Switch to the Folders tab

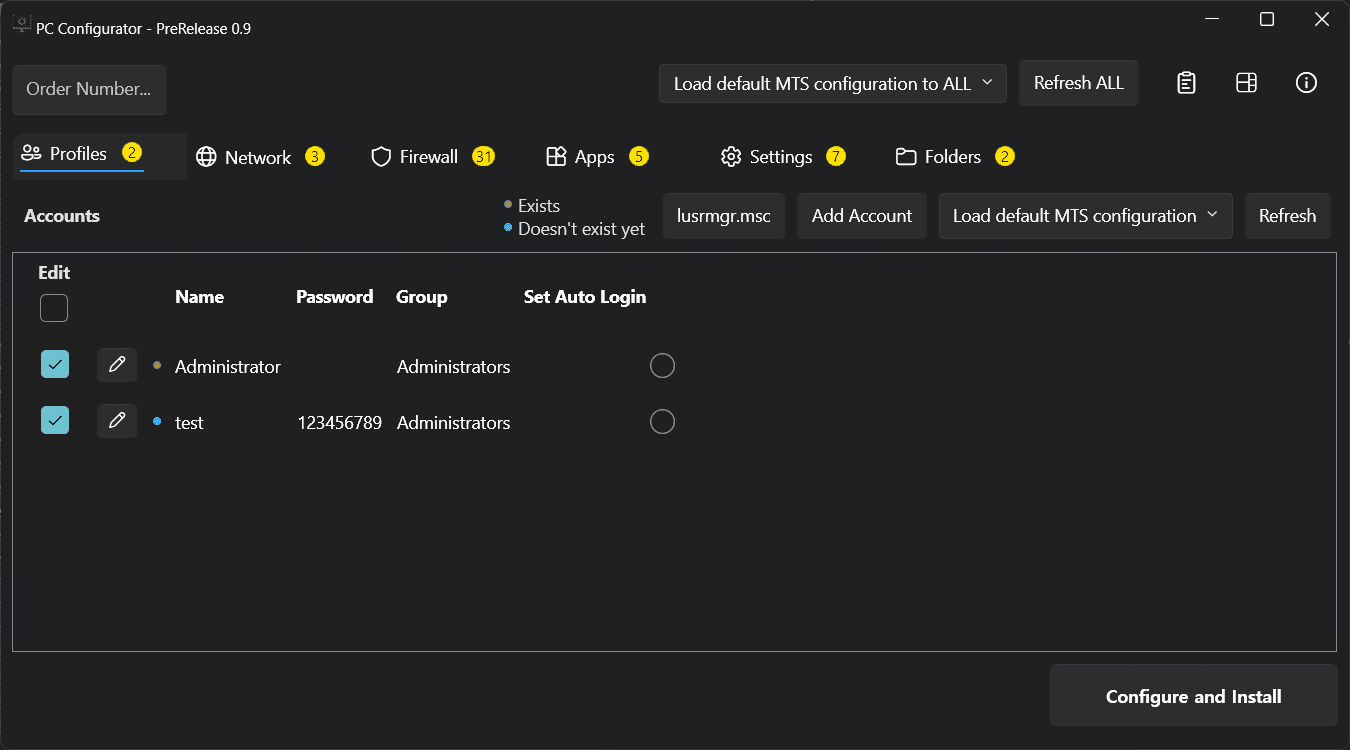951,157
